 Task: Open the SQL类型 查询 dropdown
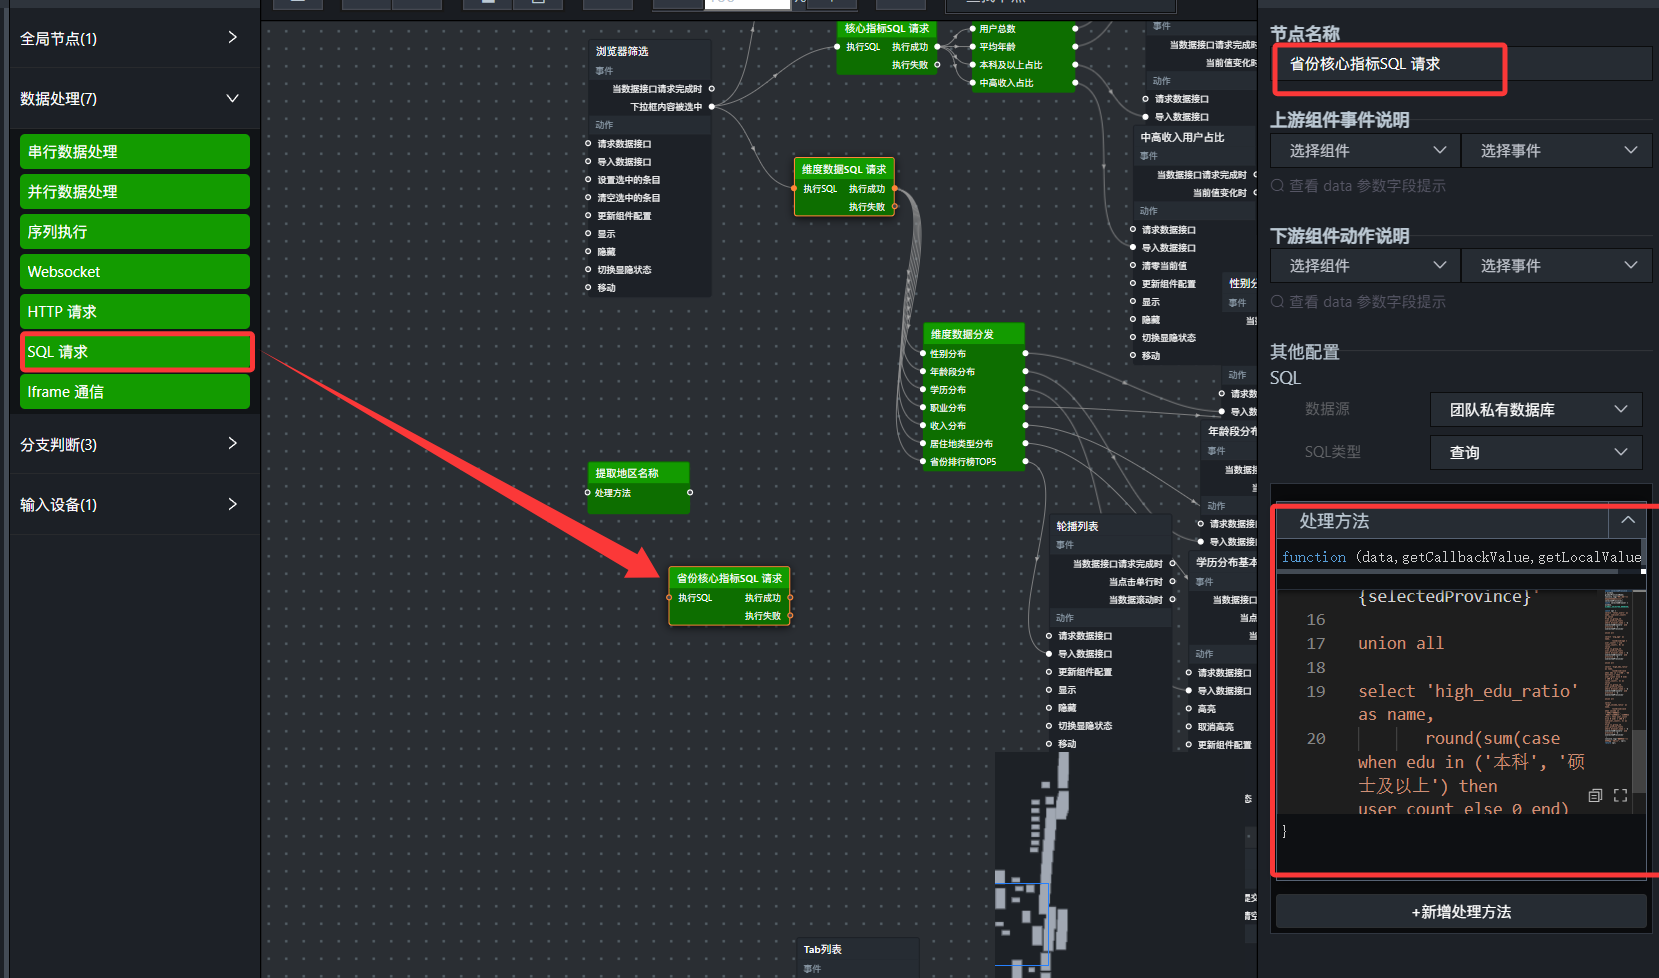pyautogui.click(x=1536, y=453)
